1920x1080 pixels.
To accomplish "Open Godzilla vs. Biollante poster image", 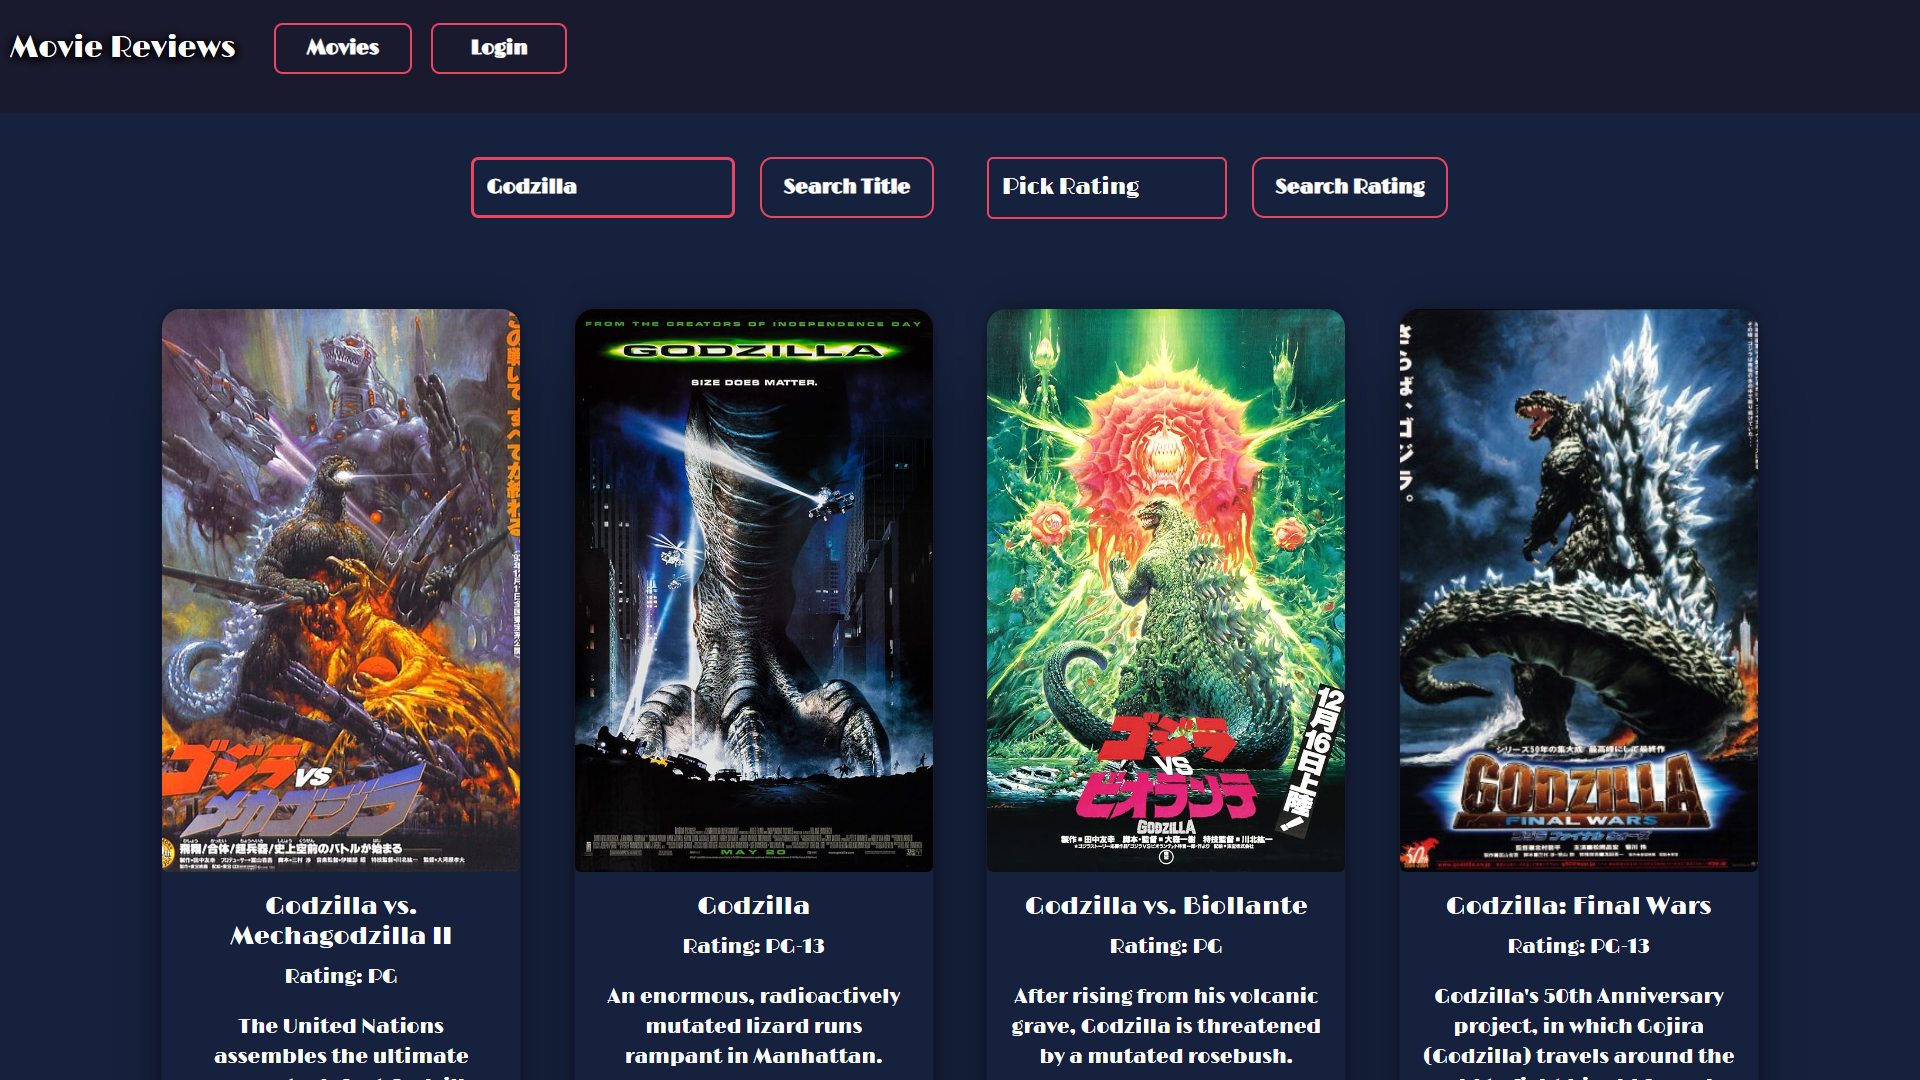I will point(1165,590).
